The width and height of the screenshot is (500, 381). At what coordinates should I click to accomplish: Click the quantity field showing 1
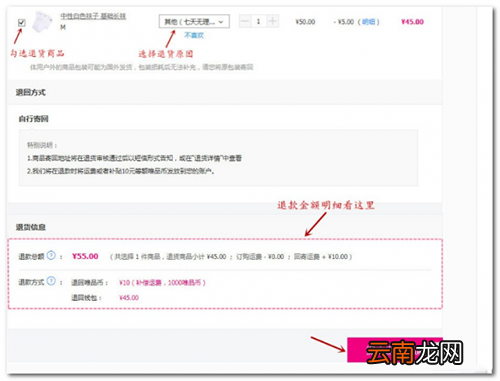(259, 22)
